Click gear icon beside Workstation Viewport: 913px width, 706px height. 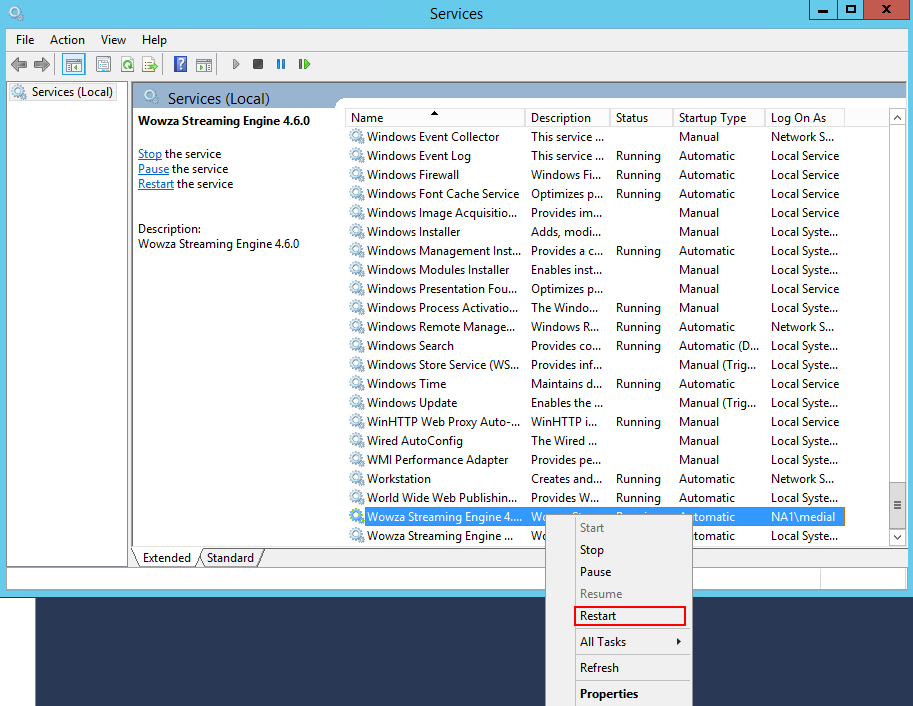356,478
